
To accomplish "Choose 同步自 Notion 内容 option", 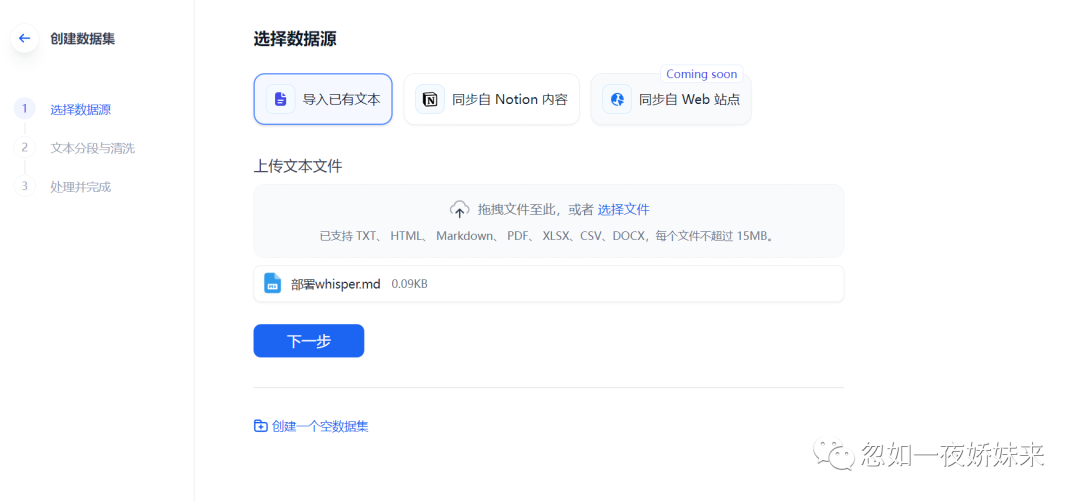I will (x=491, y=99).
